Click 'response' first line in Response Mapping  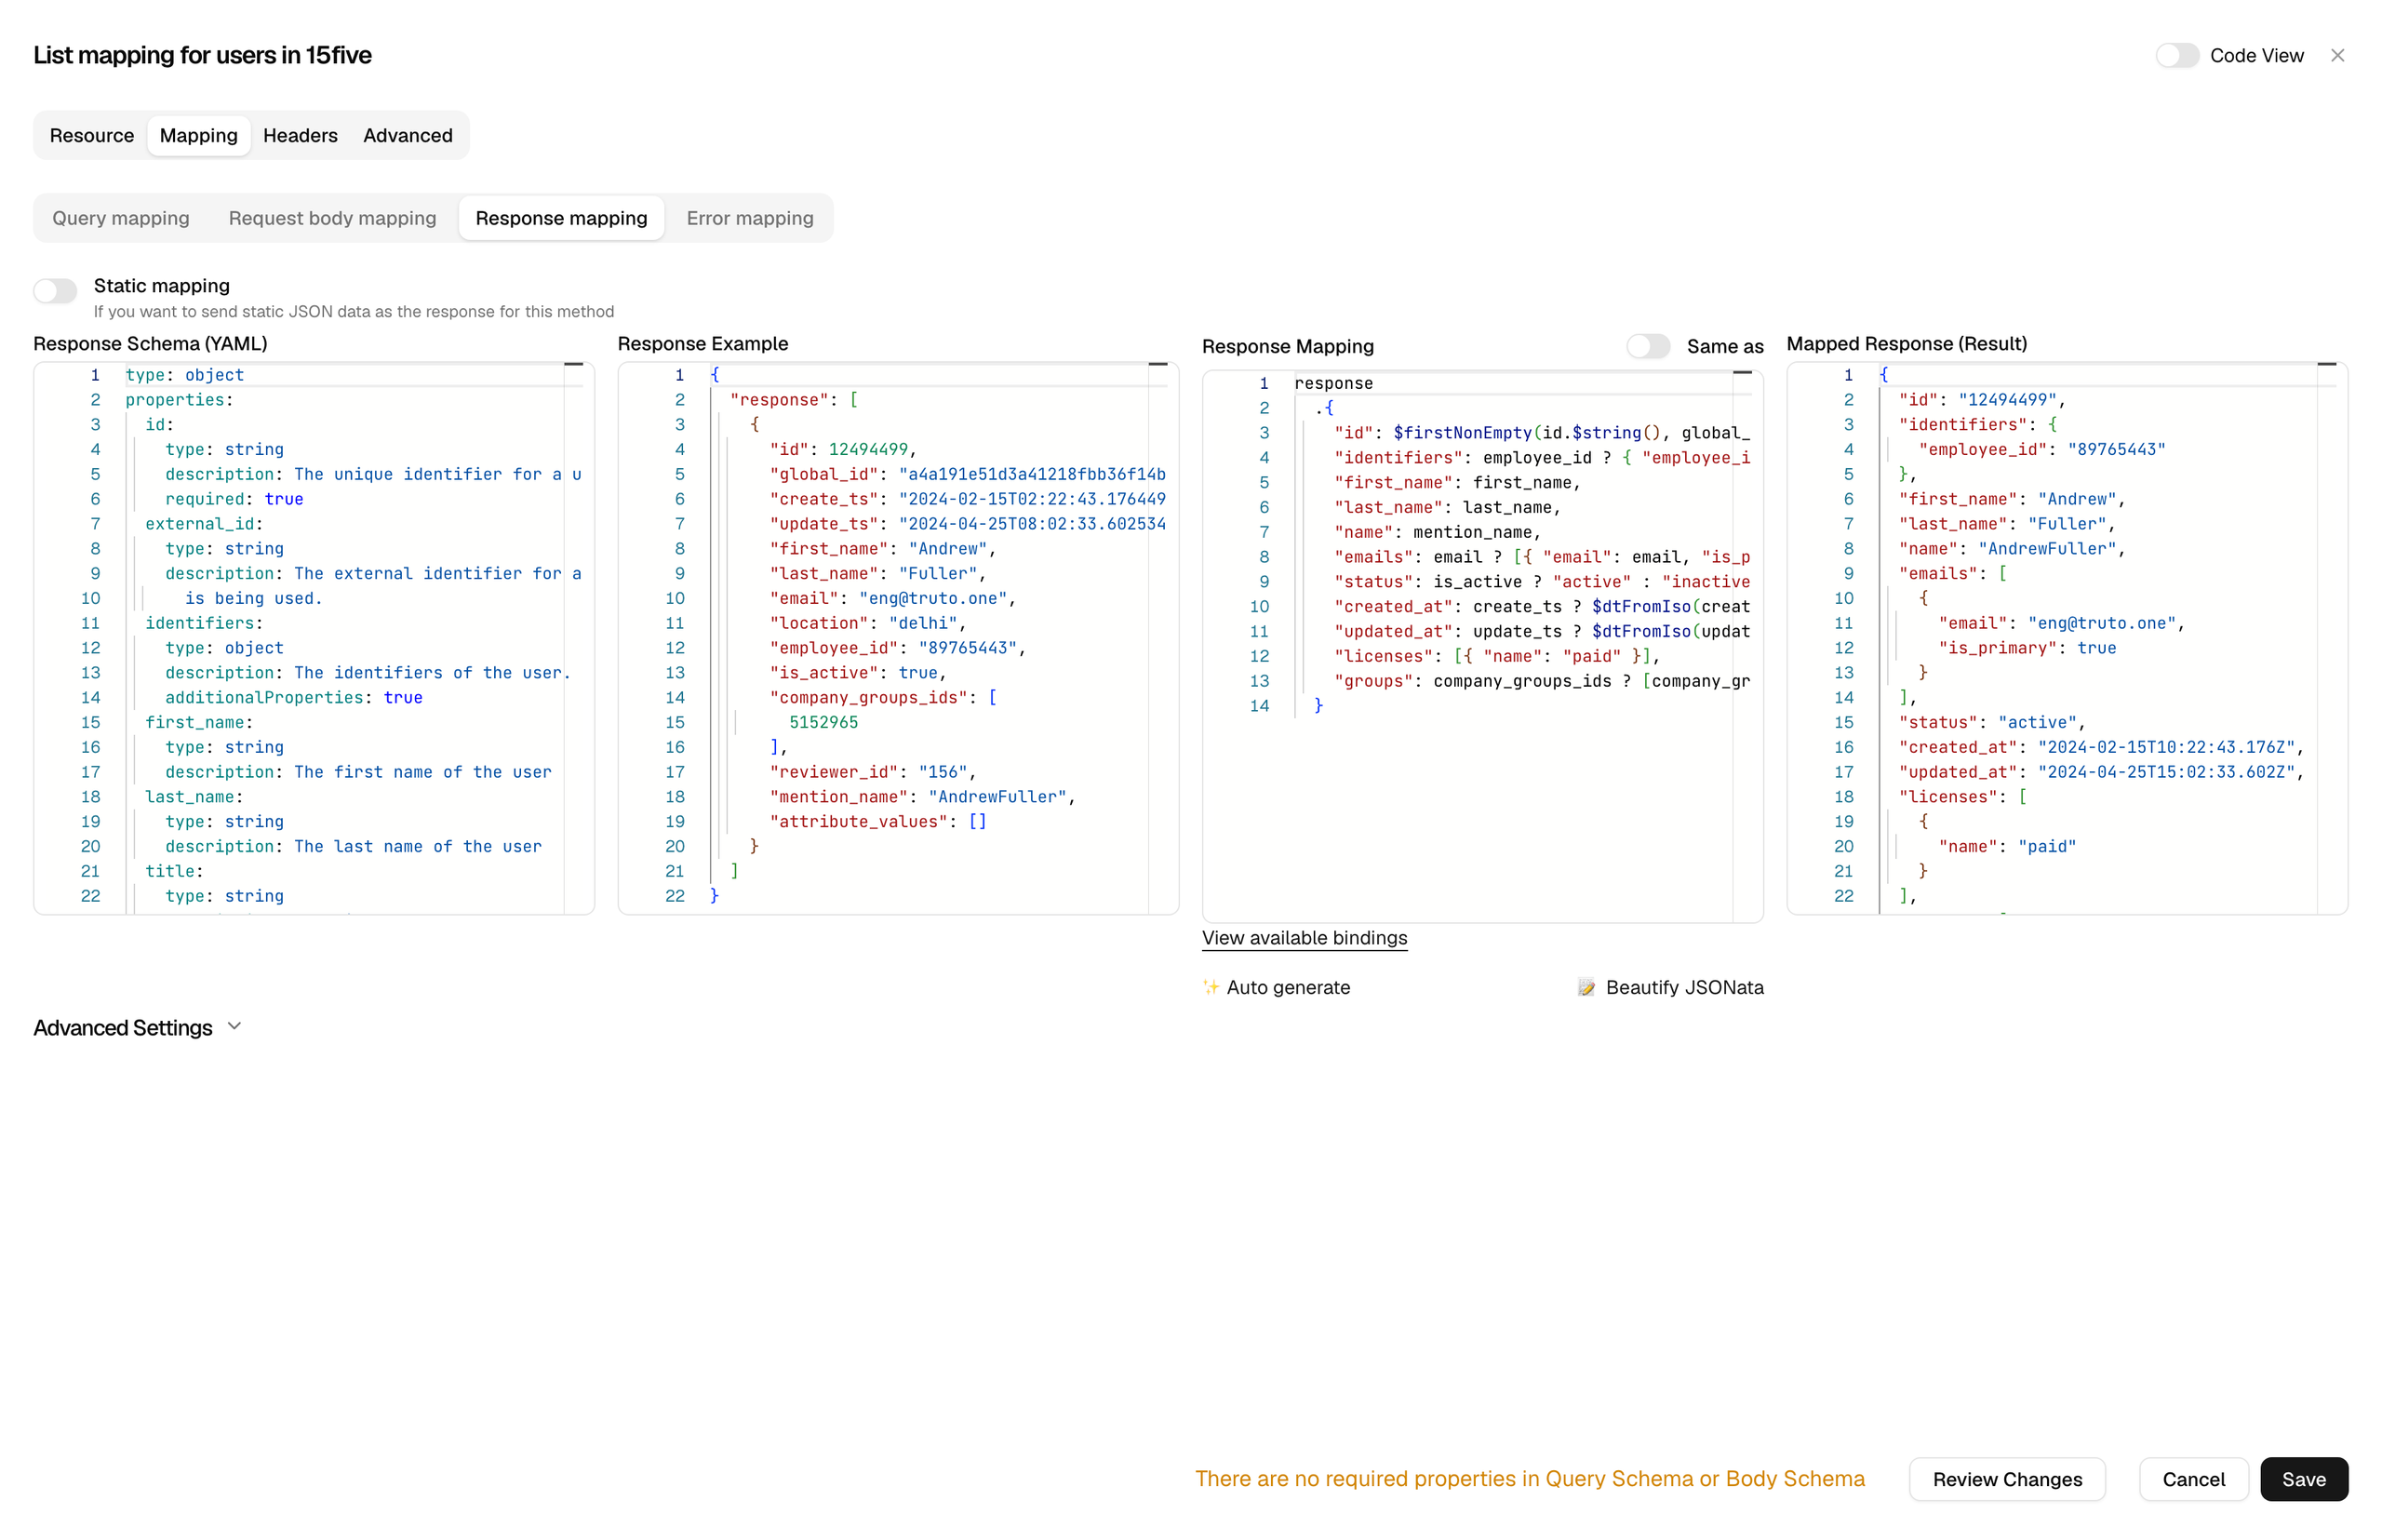(x=1333, y=383)
